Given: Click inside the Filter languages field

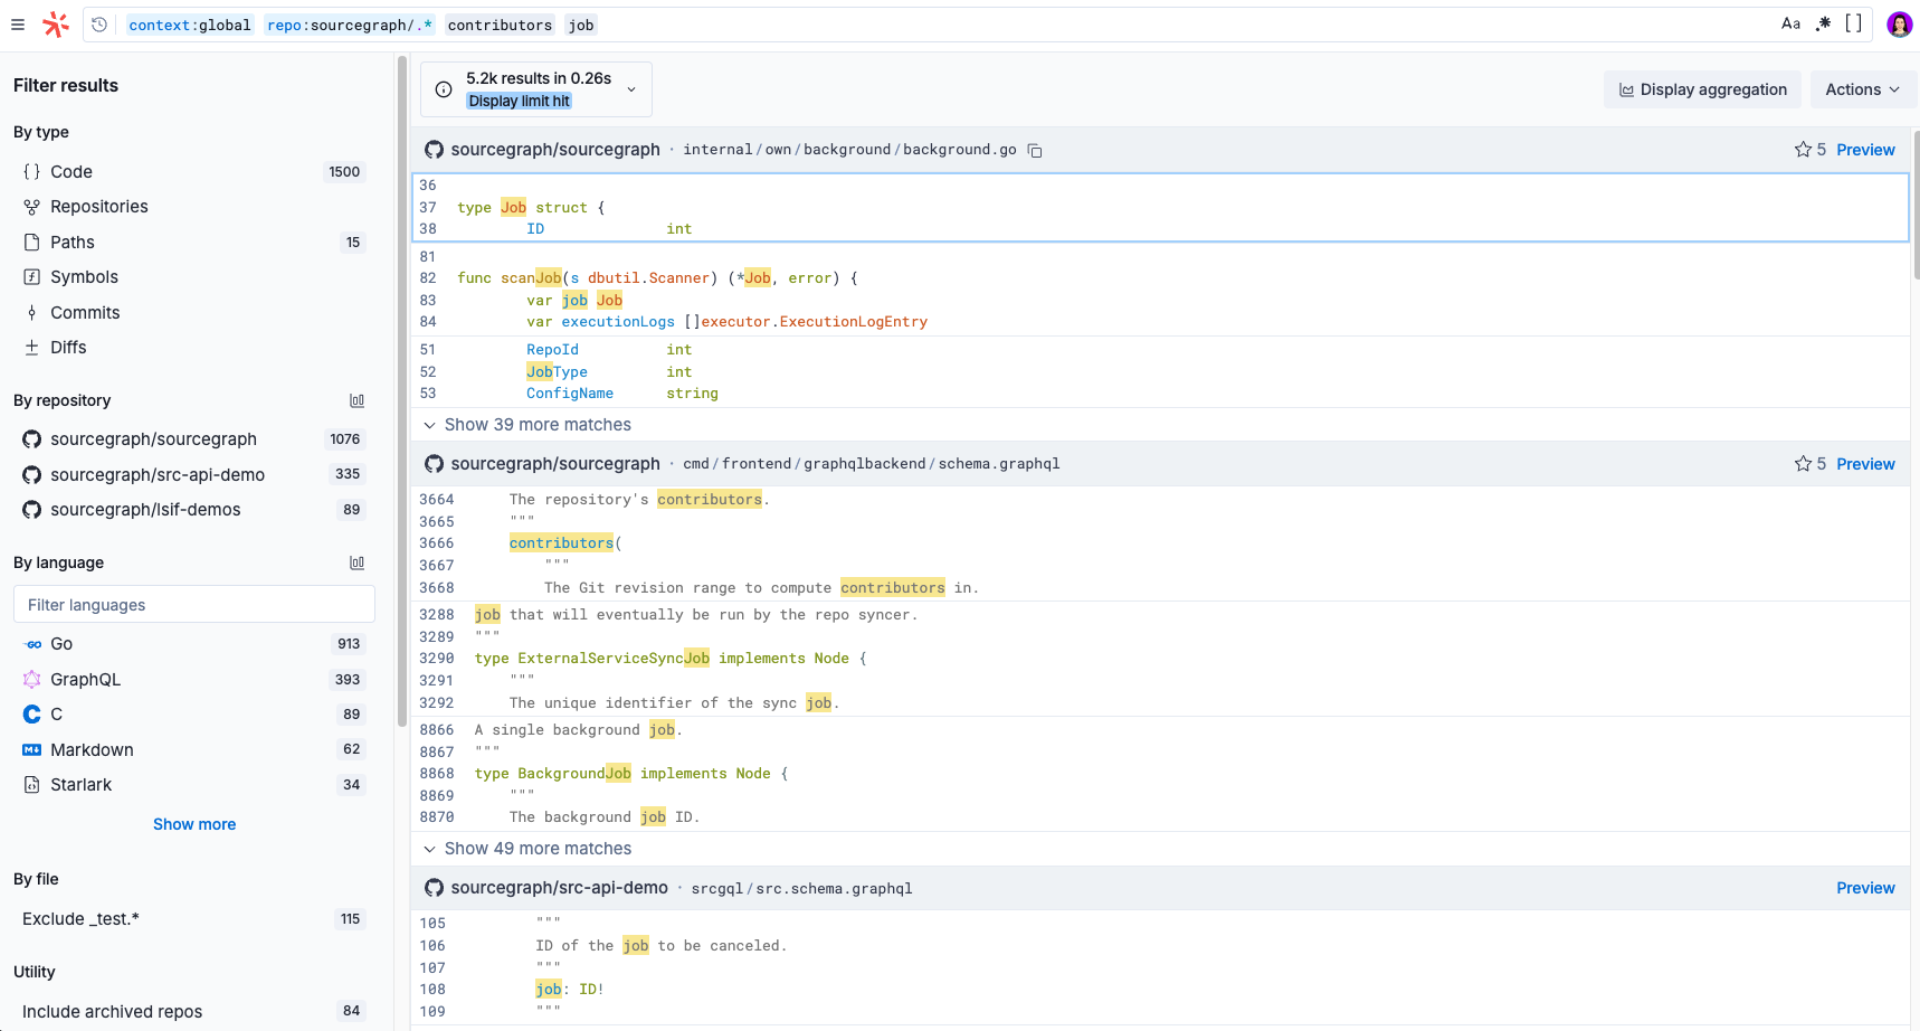Looking at the screenshot, I should pyautogui.click(x=194, y=604).
